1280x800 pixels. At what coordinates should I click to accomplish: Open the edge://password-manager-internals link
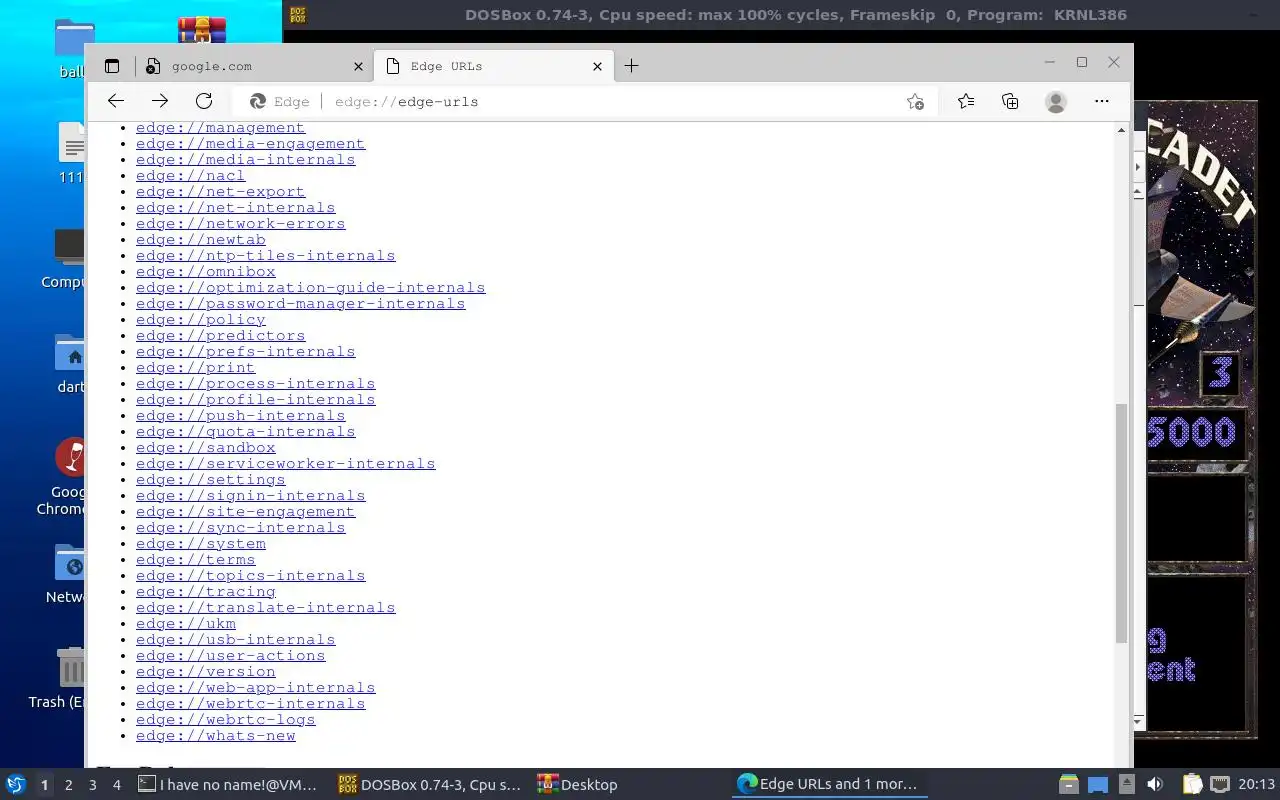click(300, 303)
